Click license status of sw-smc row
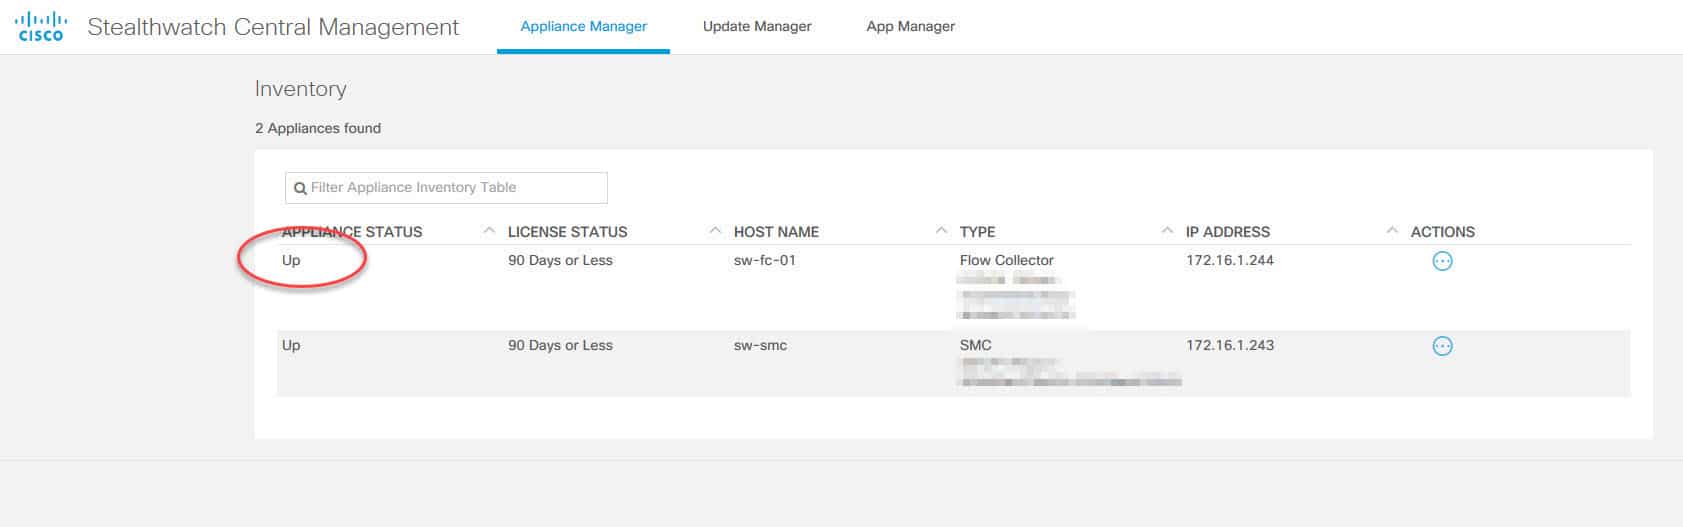Viewport: 1683px width, 527px height. pyautogui.click(x=560, y=345)
